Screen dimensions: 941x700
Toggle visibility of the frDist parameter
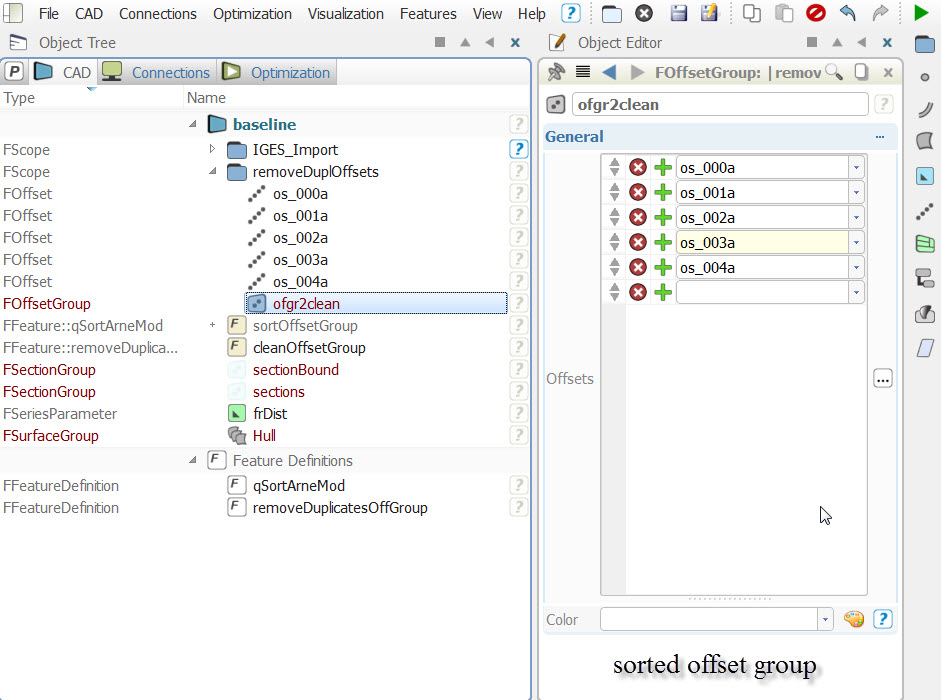237,413
